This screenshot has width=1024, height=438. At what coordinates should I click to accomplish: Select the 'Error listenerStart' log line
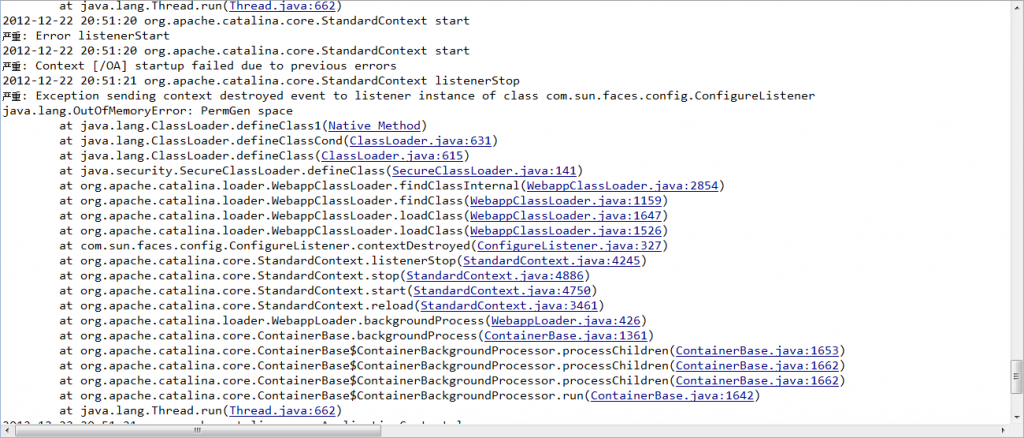pos(86,36)
